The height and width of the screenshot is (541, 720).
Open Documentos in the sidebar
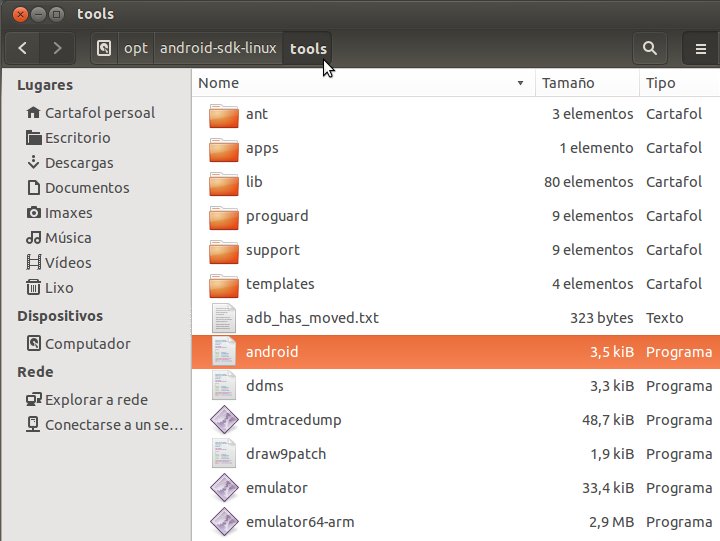tap(78, 188)
